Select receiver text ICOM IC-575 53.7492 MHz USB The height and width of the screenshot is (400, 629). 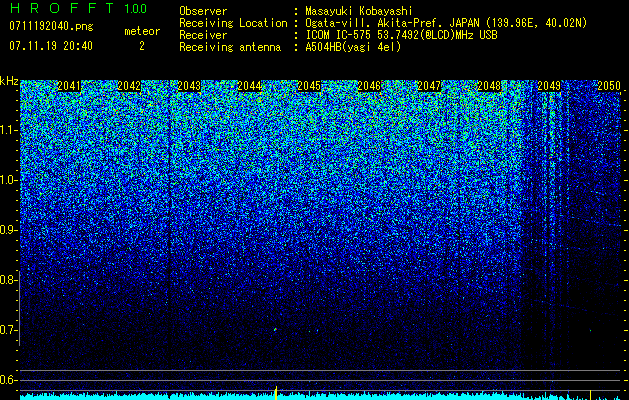(x=401, y=35)
